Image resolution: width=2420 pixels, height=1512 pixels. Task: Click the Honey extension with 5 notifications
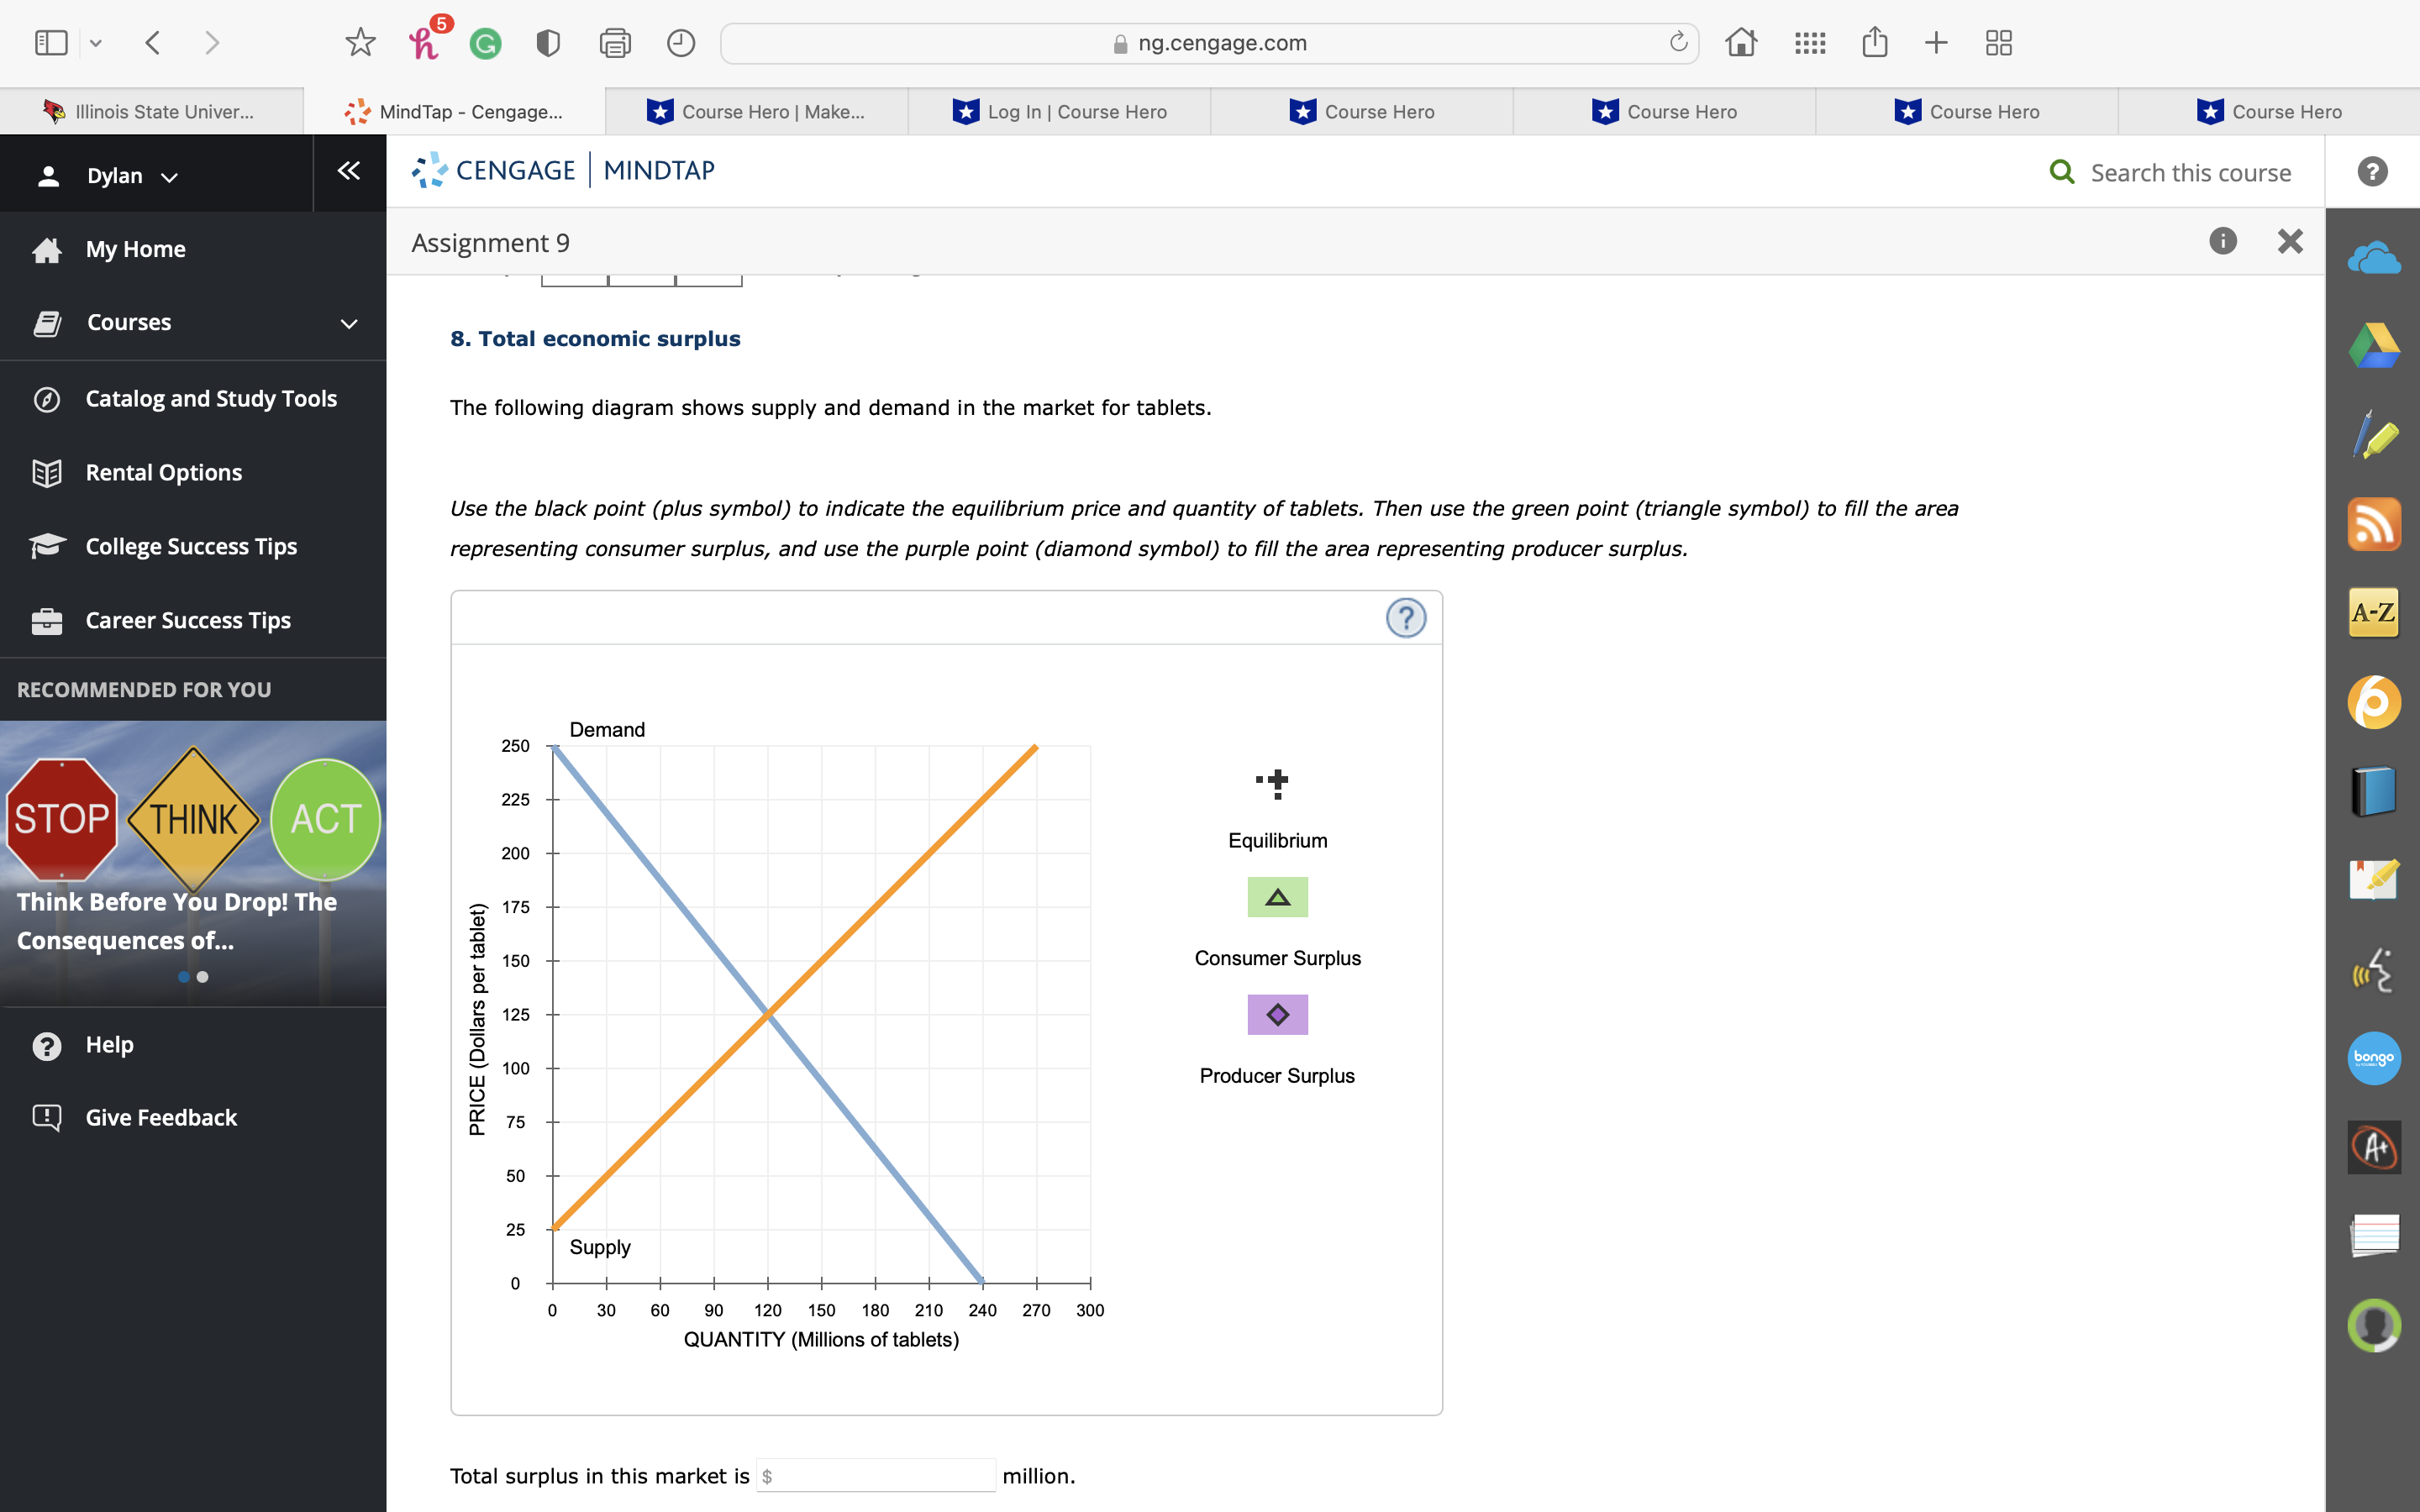[x=424, y=42]
